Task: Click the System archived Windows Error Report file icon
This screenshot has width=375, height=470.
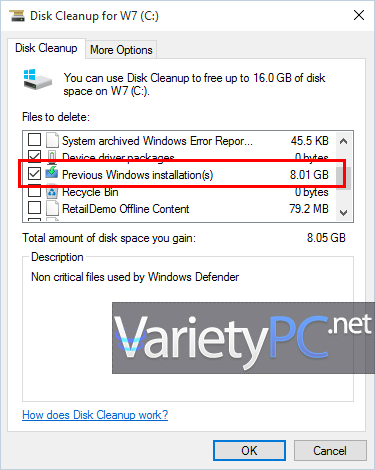Action: click(52, 140)
